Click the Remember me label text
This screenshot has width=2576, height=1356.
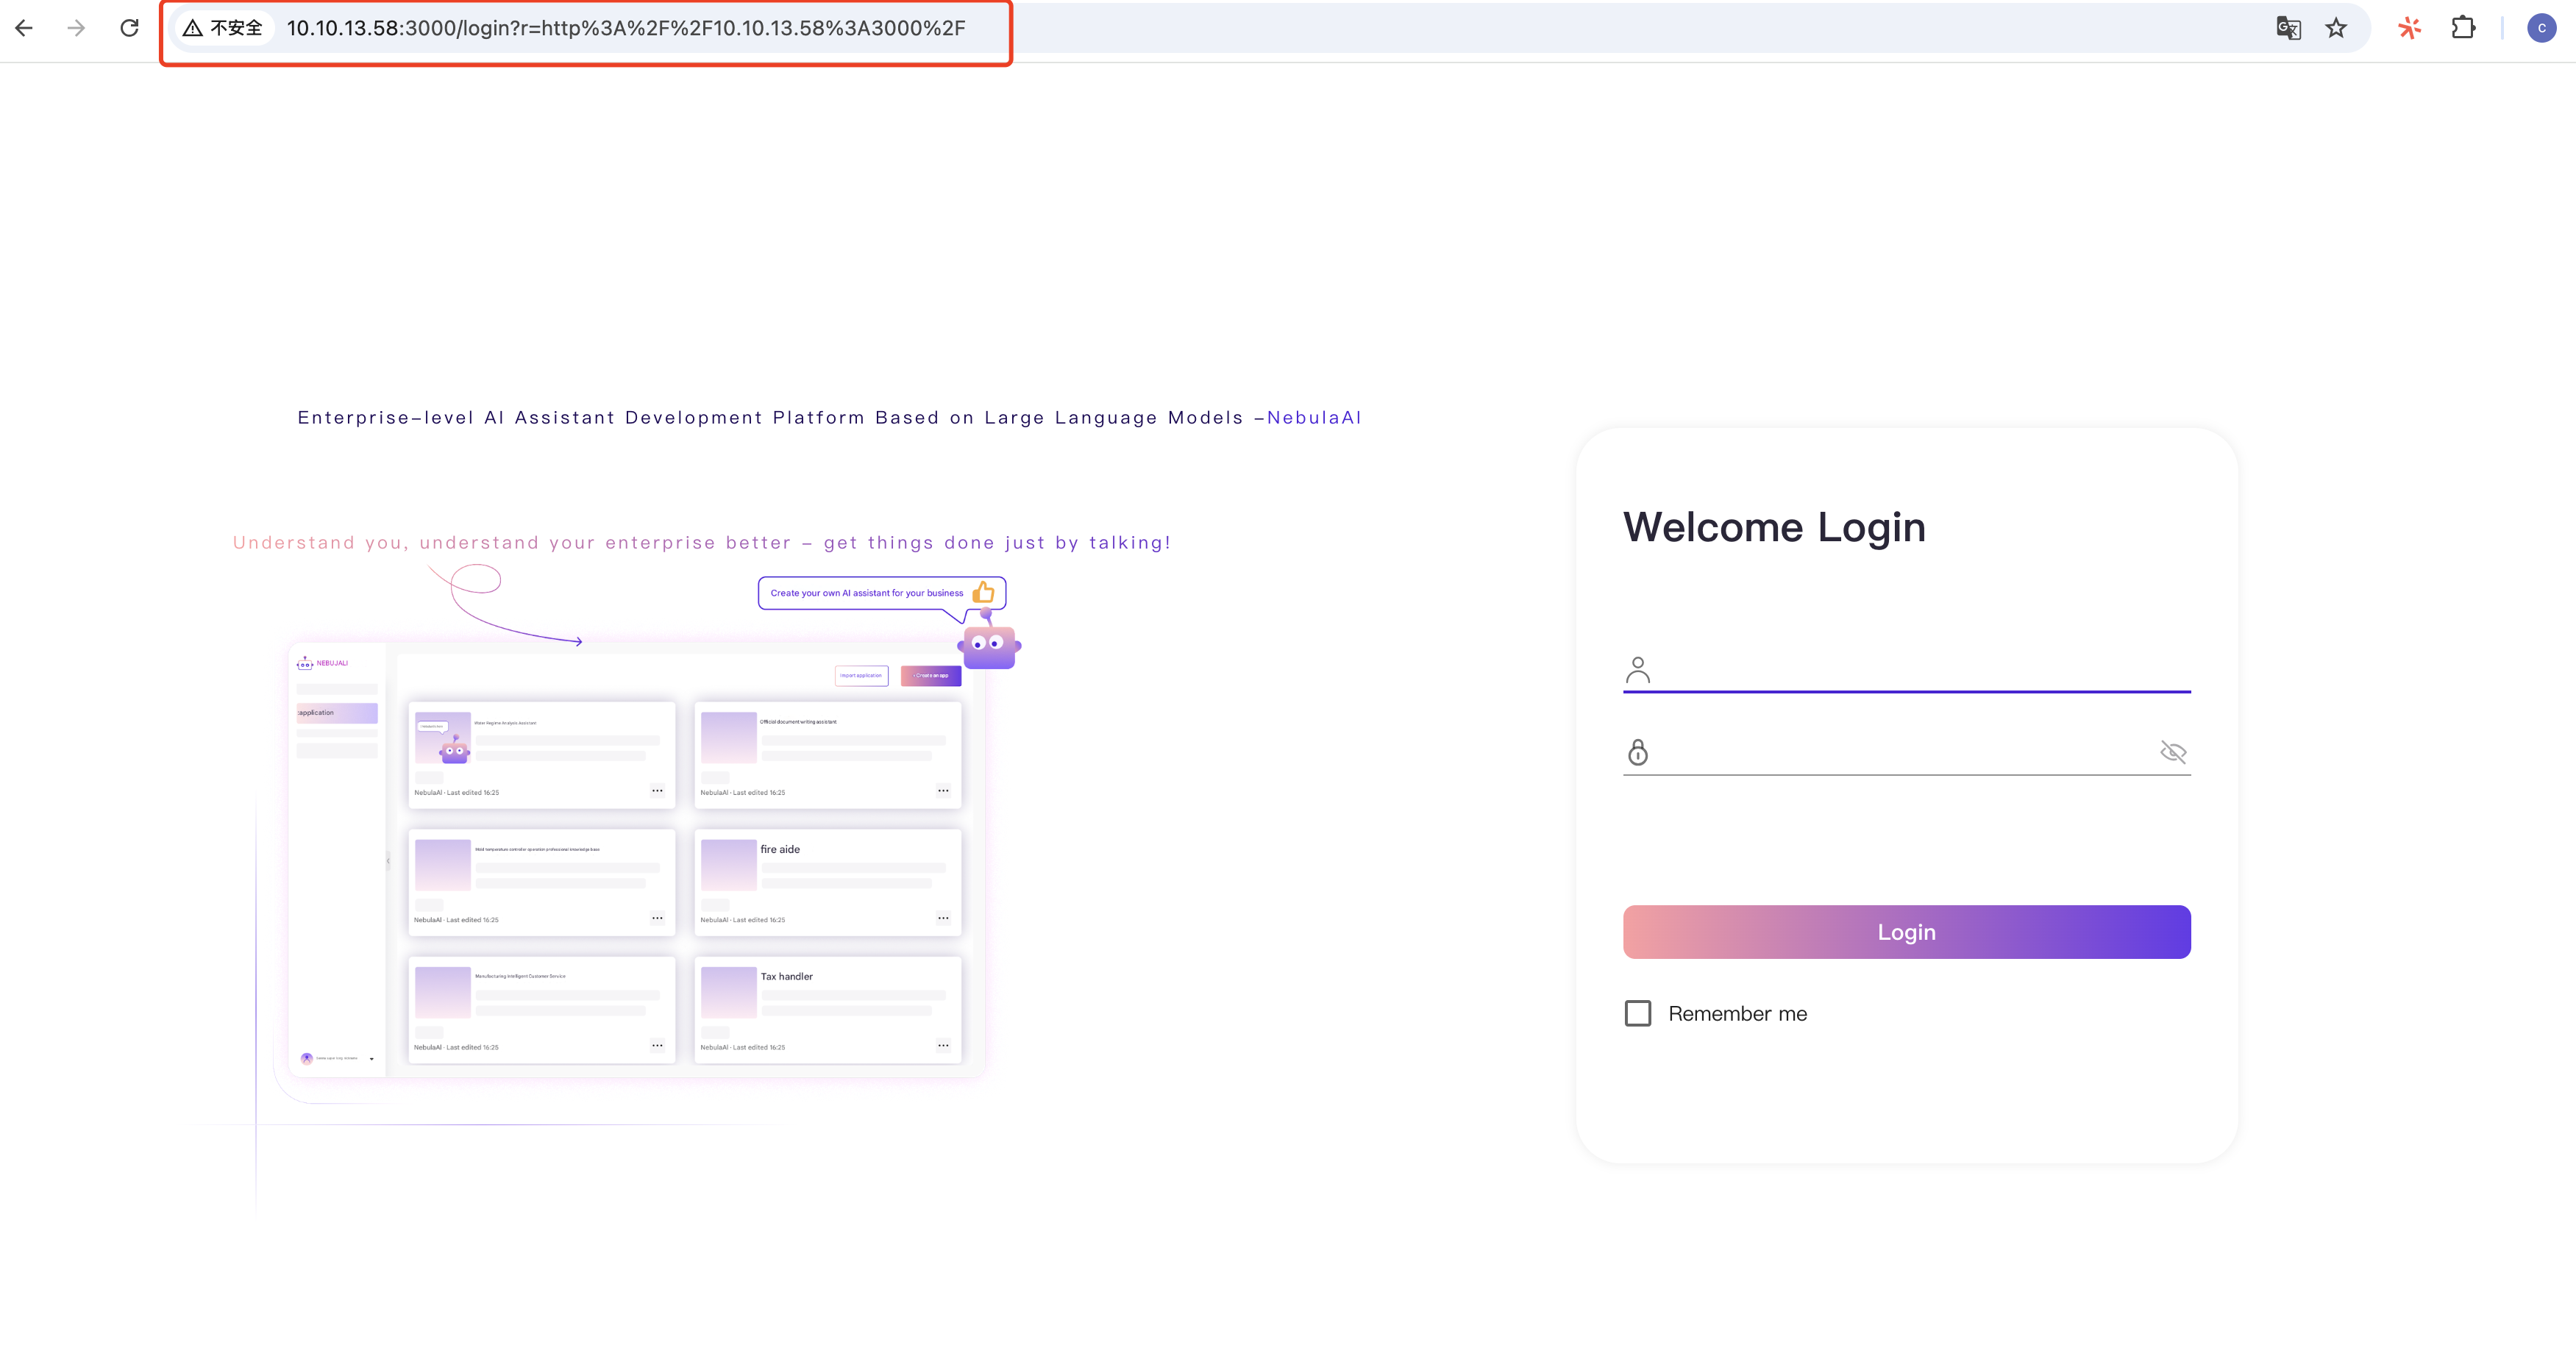tap(1737, 1013)
